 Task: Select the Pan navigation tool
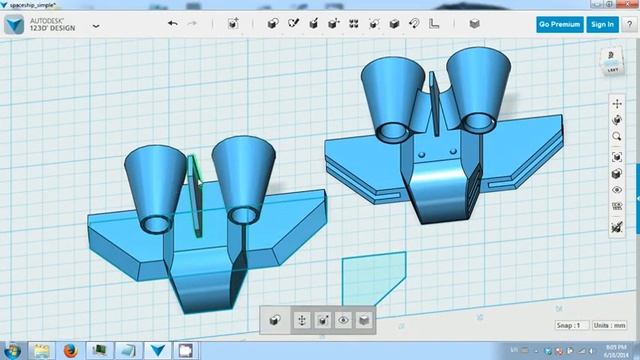click(617, 104)
